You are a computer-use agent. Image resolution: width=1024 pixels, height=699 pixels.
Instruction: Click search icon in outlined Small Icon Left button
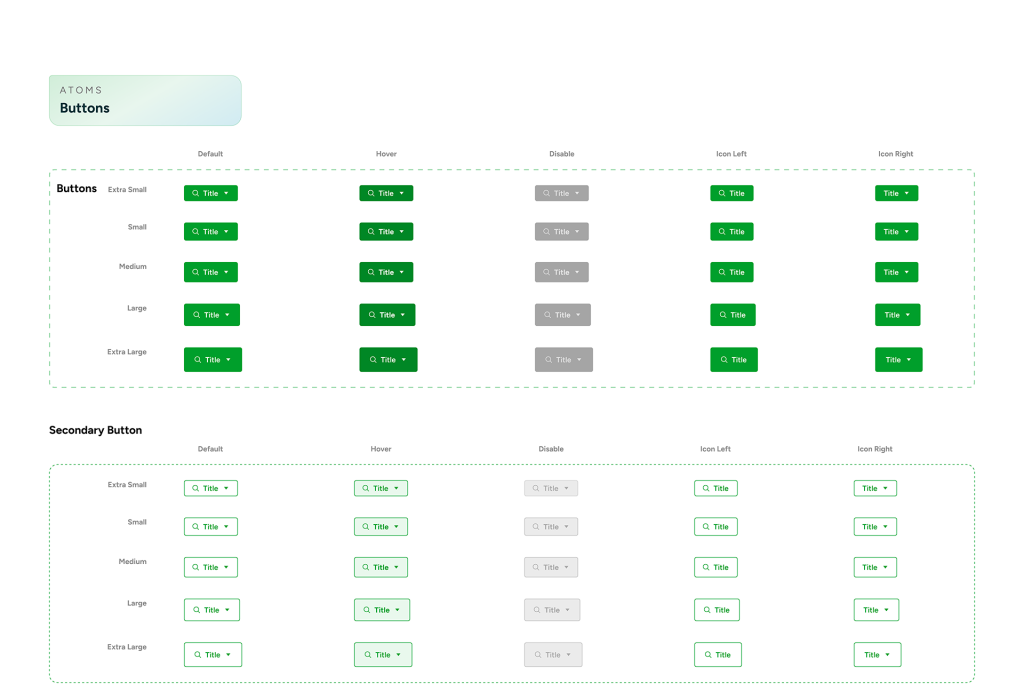pos(706,527)
